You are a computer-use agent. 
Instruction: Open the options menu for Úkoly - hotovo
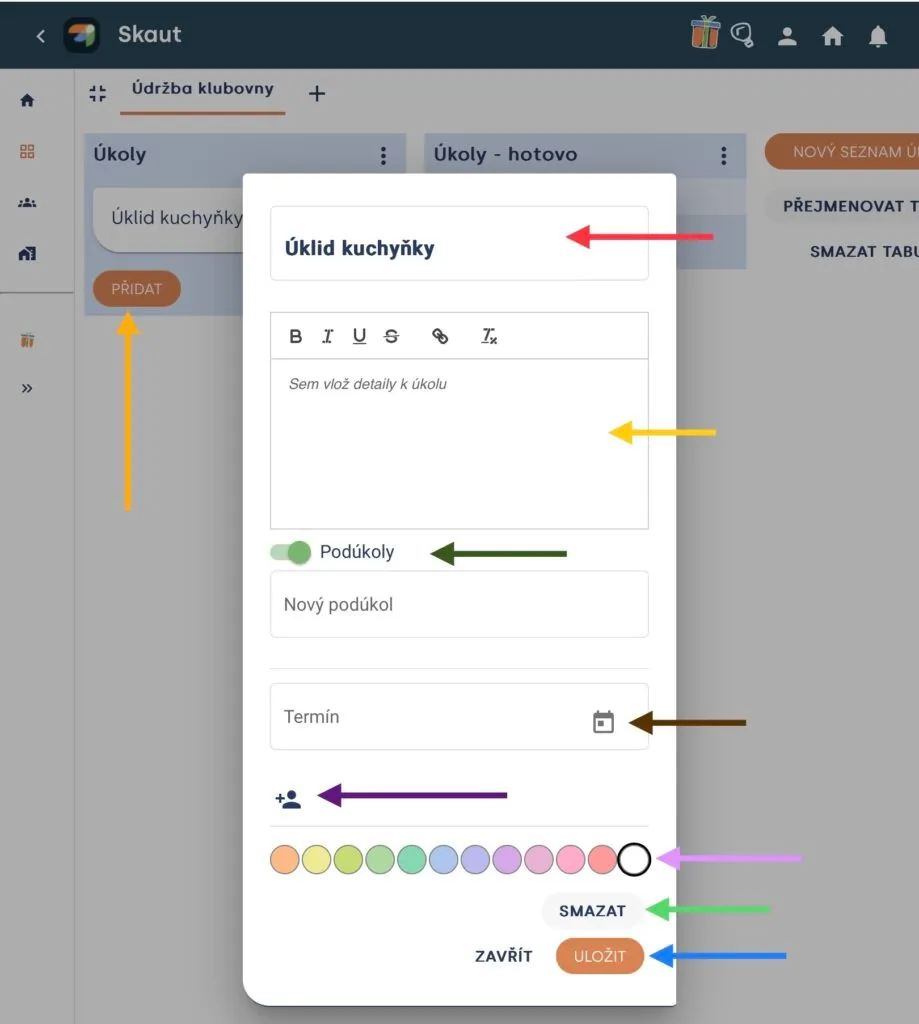point(723,155)
